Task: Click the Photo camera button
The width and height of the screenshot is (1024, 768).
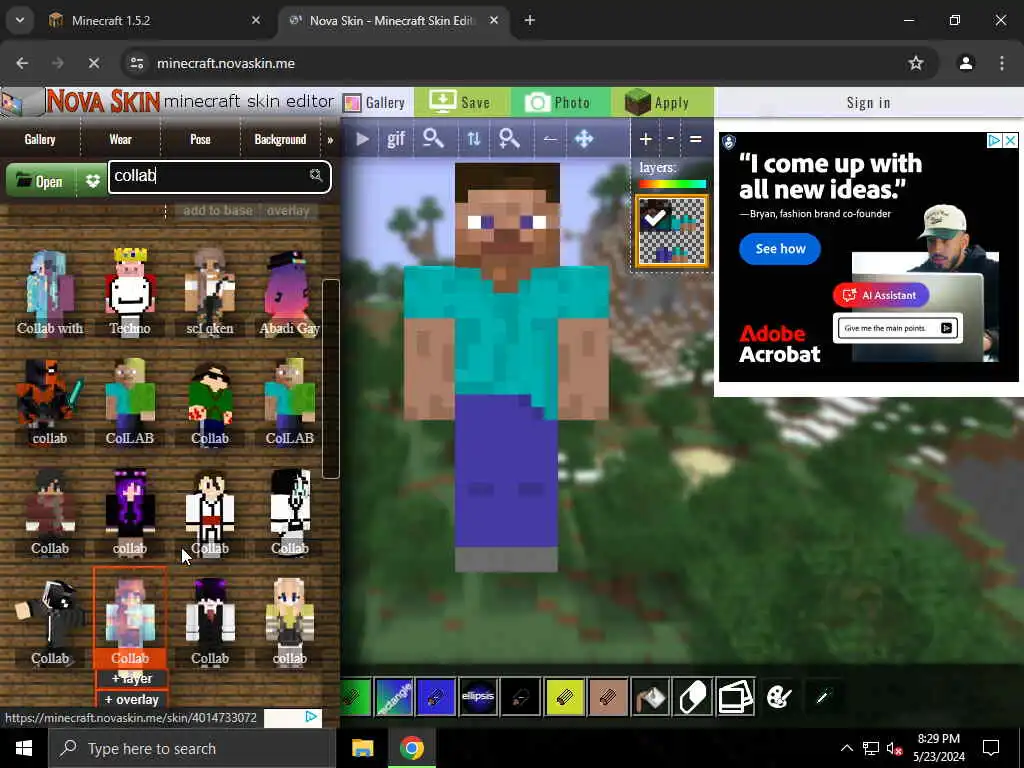Action: point(560,103)
